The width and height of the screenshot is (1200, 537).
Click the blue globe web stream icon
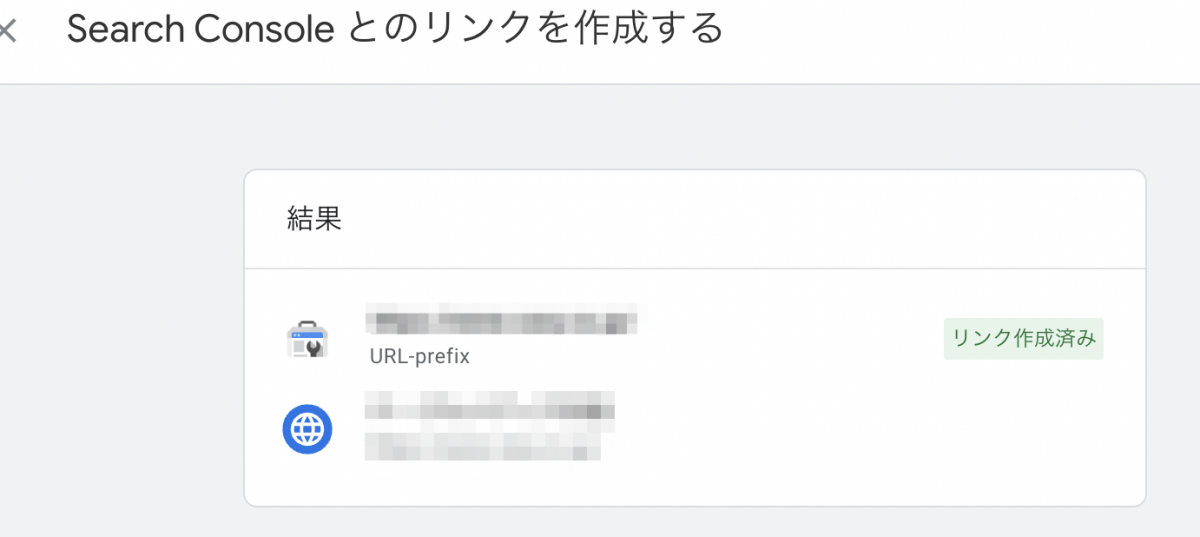pyautogui.click(x=307, y=429)
